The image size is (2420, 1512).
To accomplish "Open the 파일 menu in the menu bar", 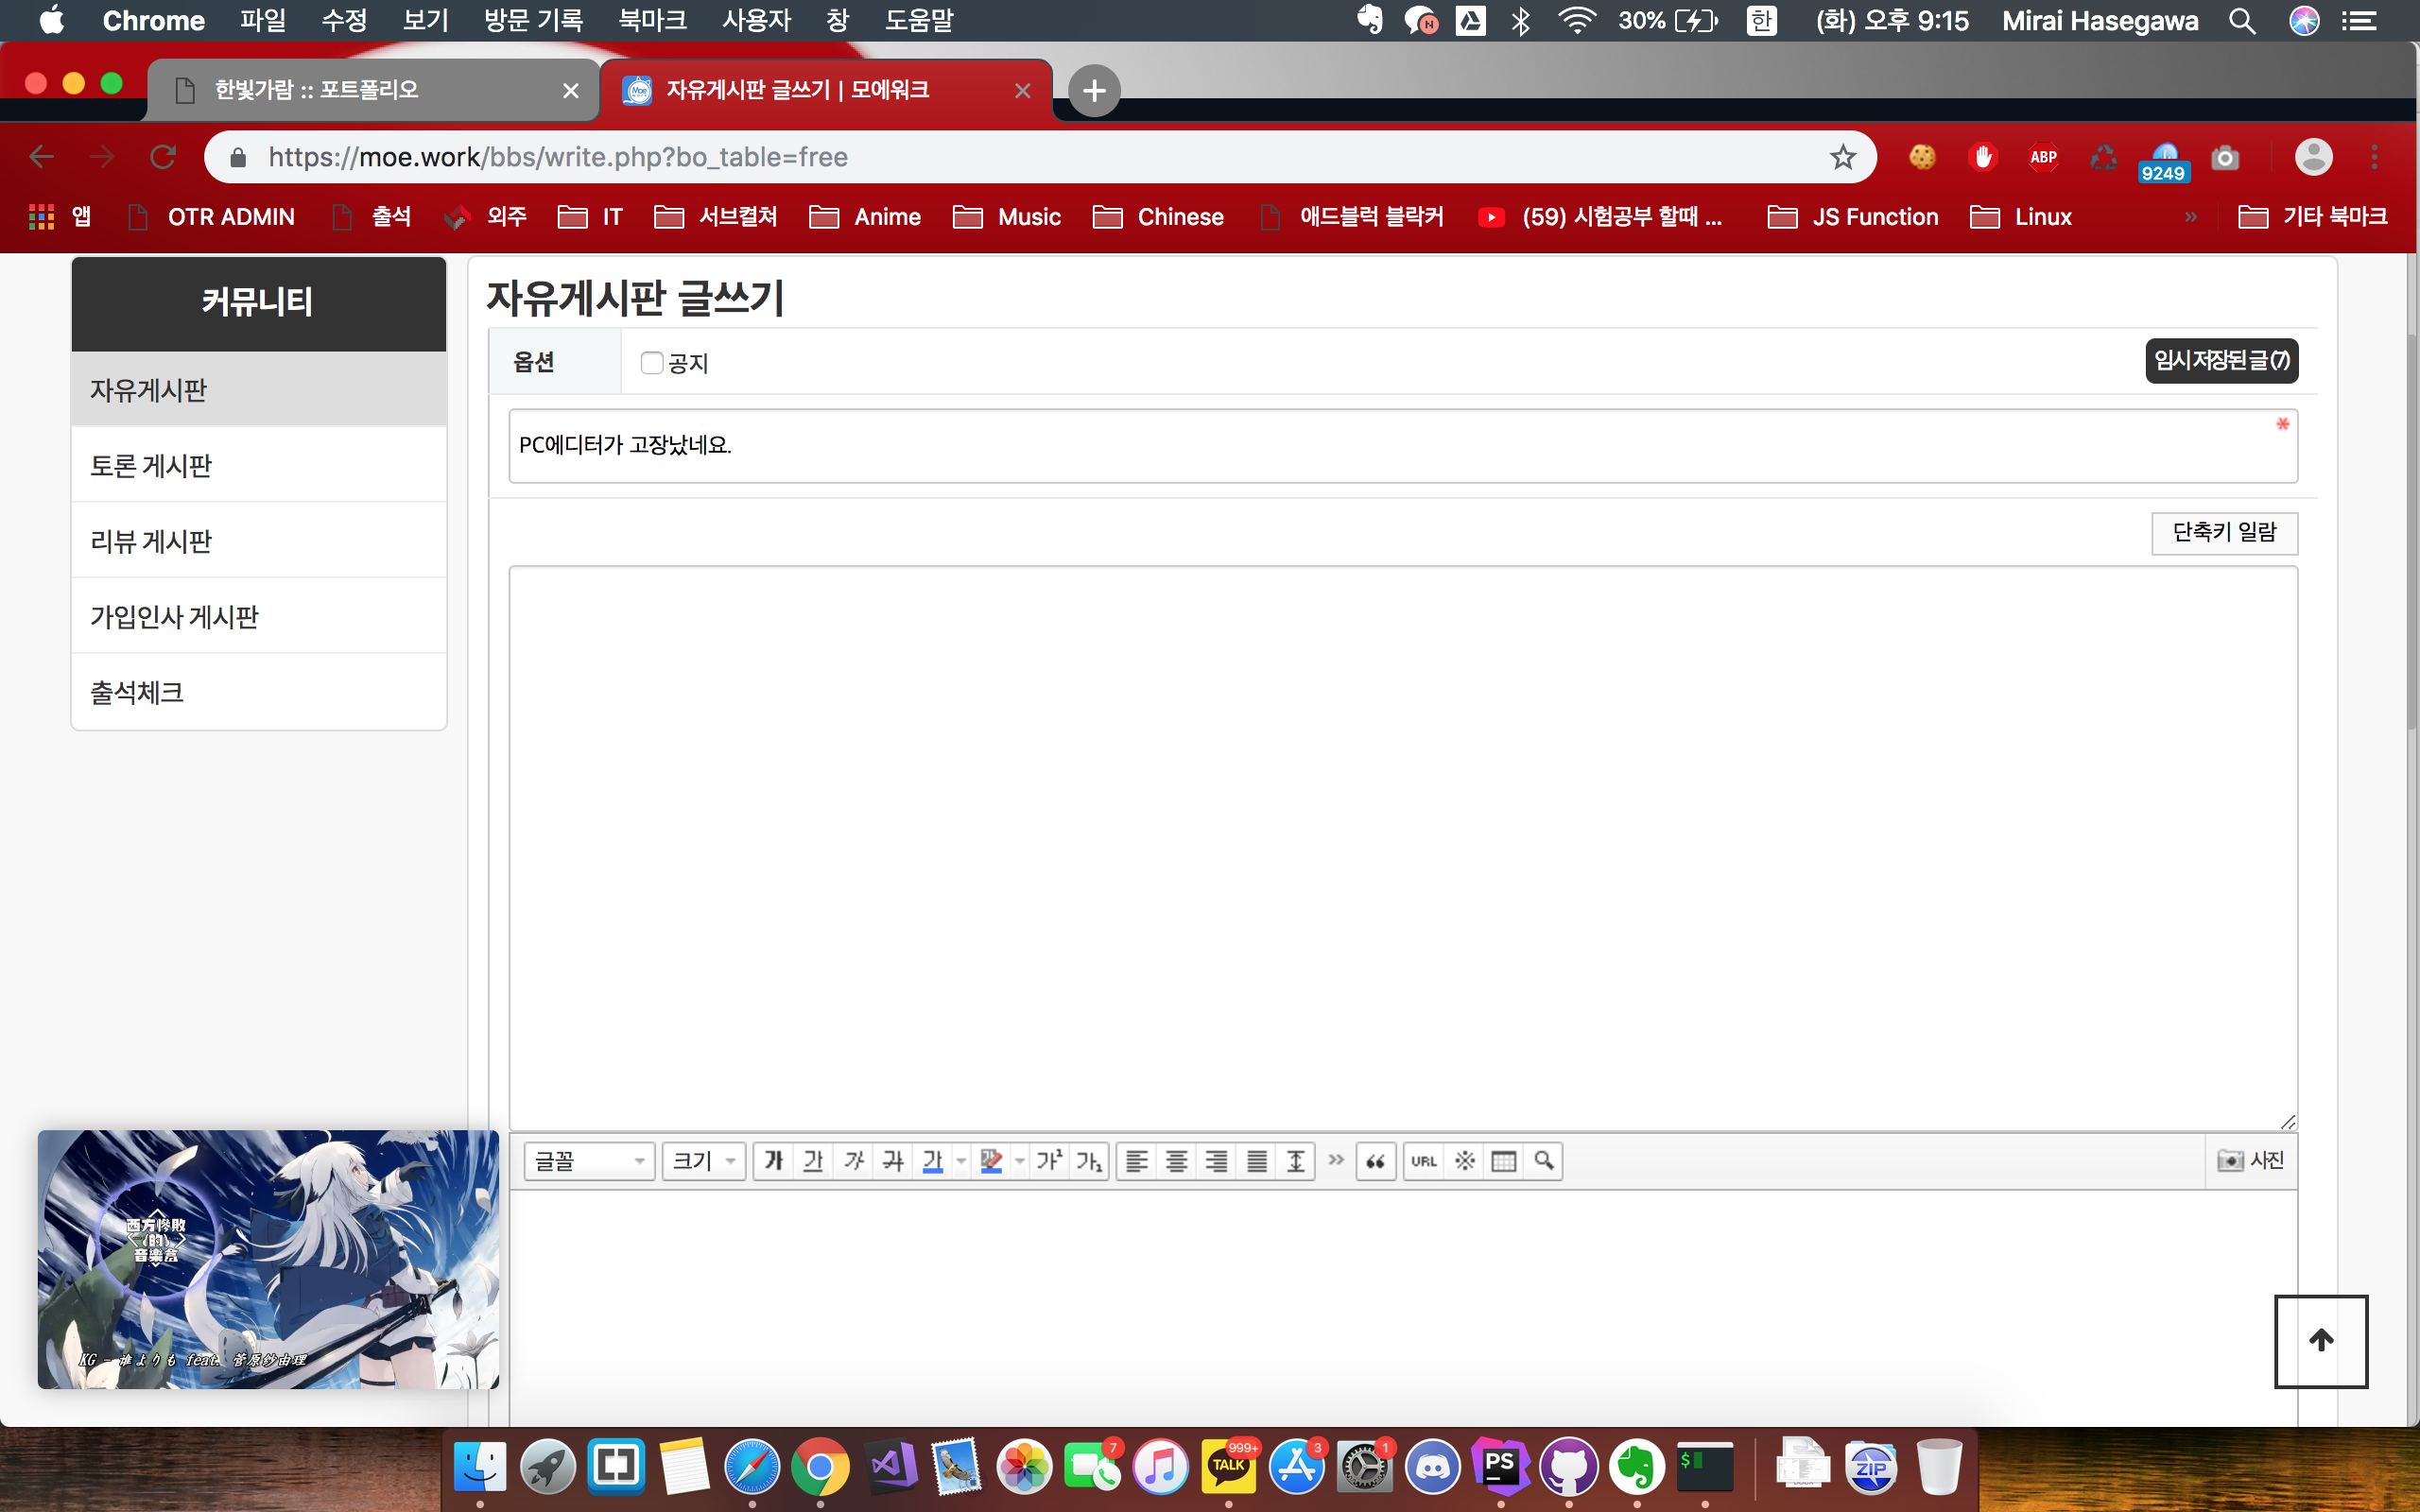I will click(262, 20).
